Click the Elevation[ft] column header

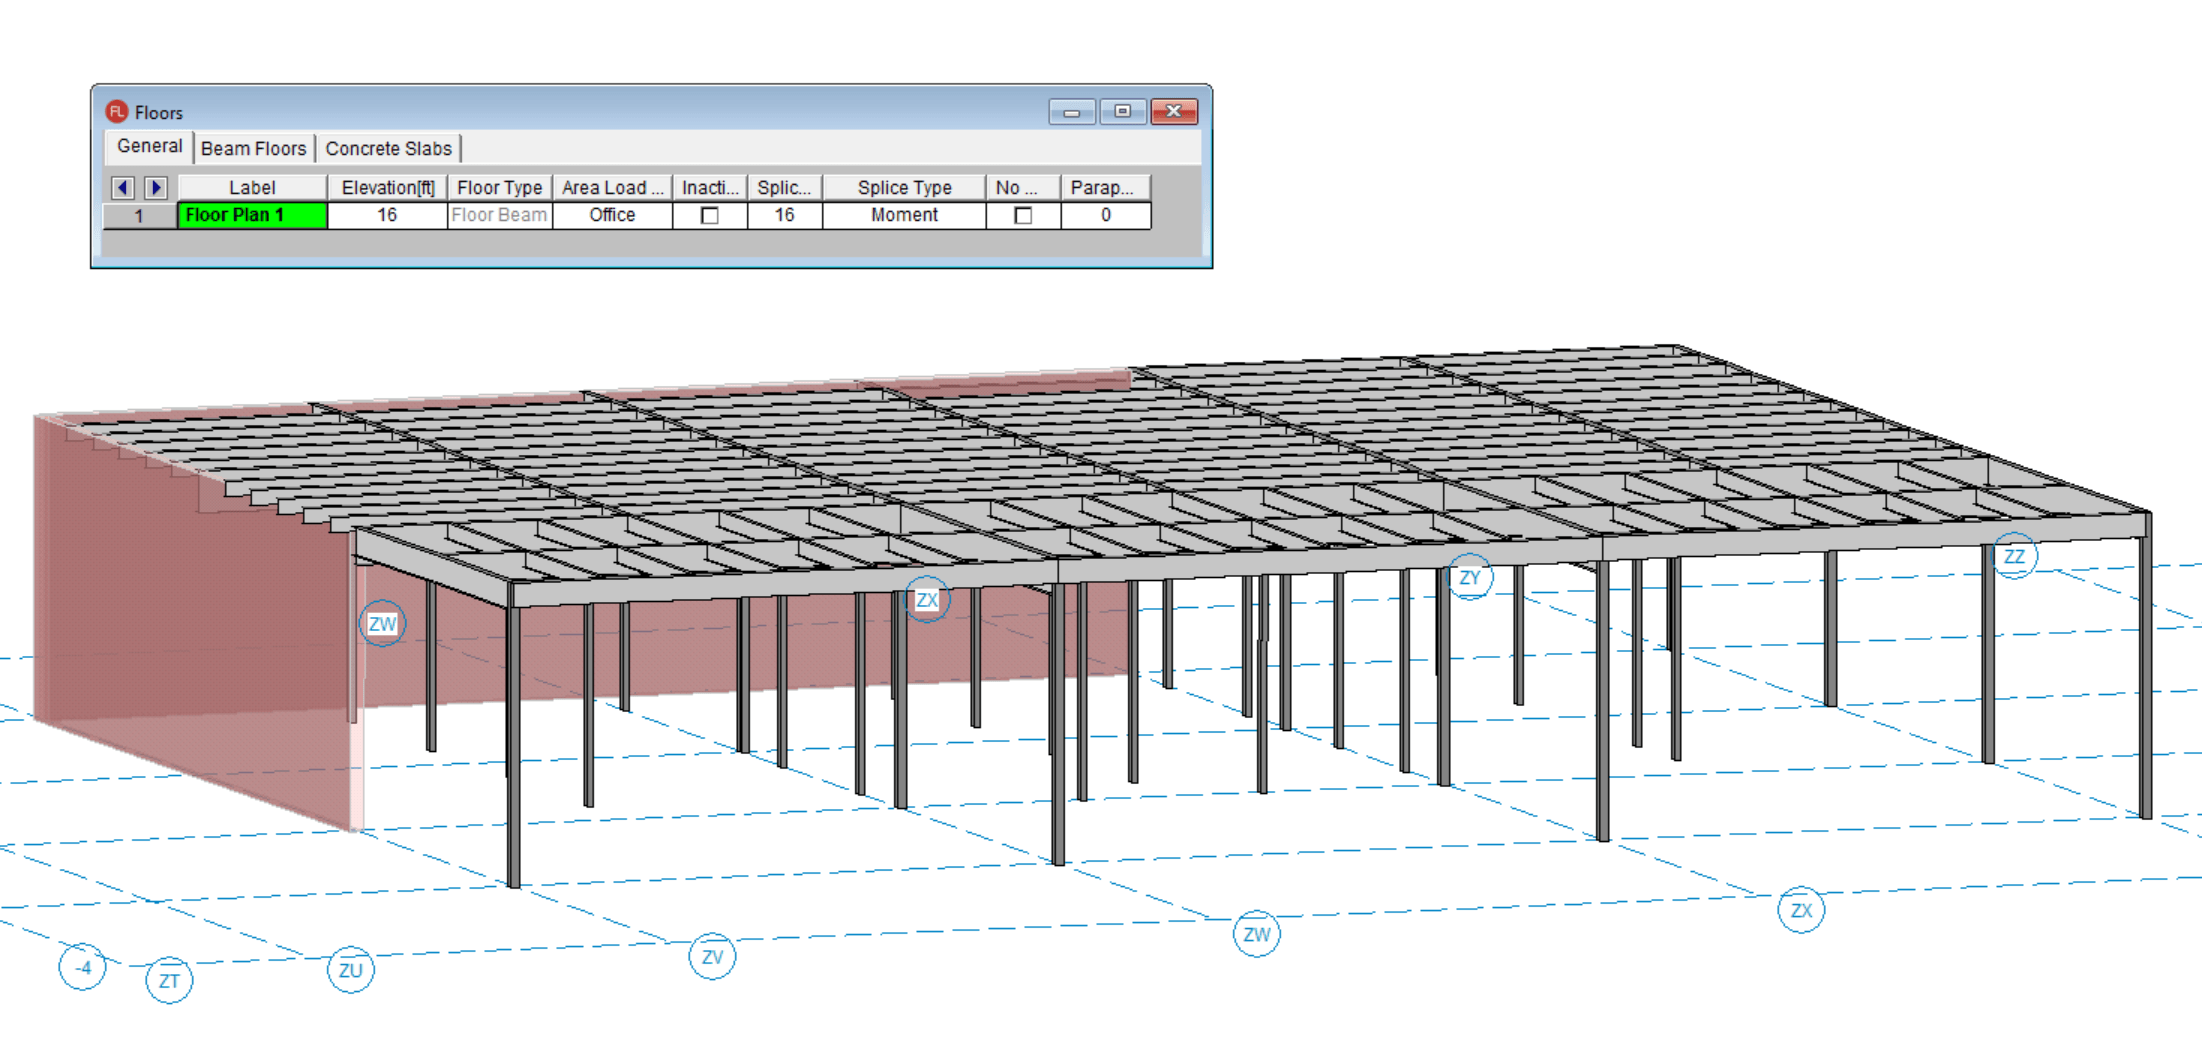(x=387, y=187)
